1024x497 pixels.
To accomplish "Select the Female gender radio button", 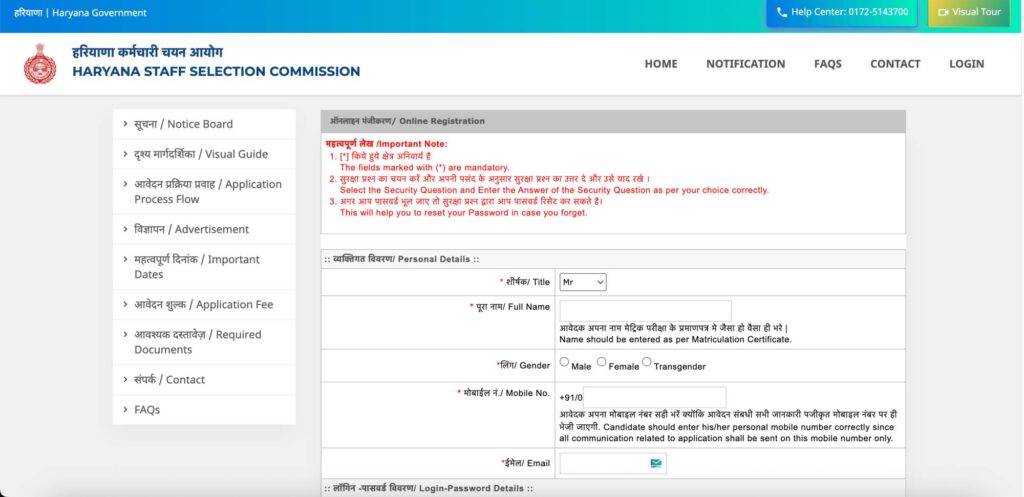I will click(x=601, y=362).
